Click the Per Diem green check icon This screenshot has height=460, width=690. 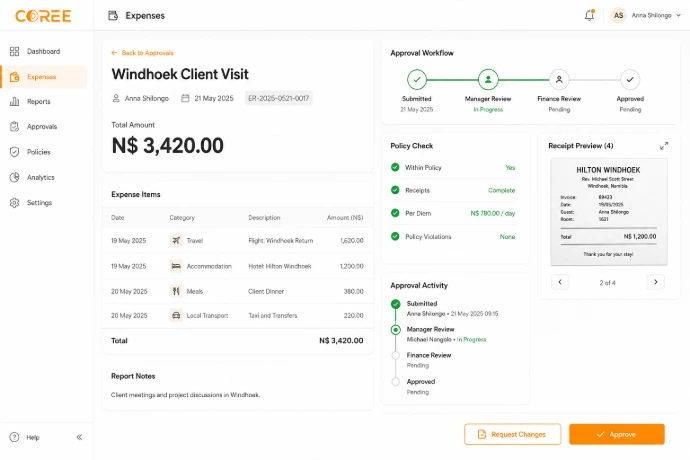pyautogui.click(x=395, y=213)
